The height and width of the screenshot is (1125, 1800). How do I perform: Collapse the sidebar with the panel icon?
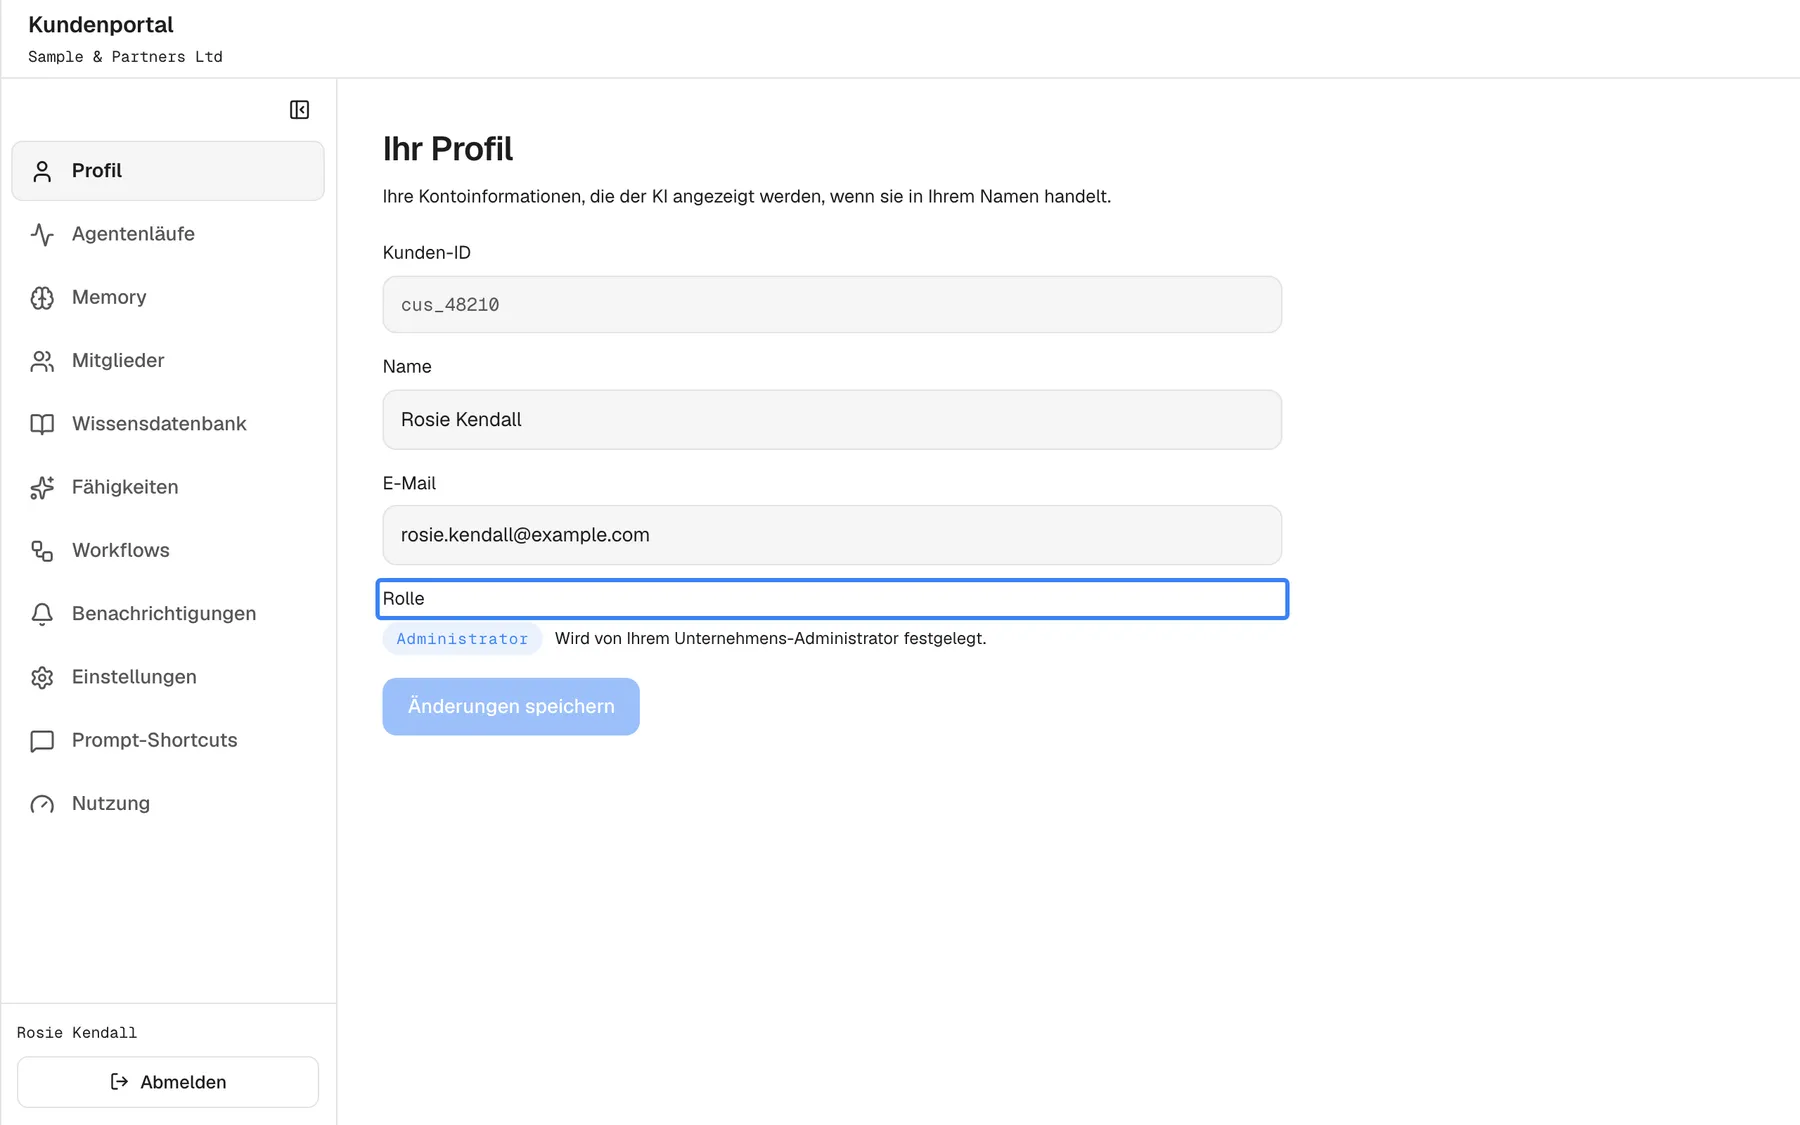tap(299, 110)
